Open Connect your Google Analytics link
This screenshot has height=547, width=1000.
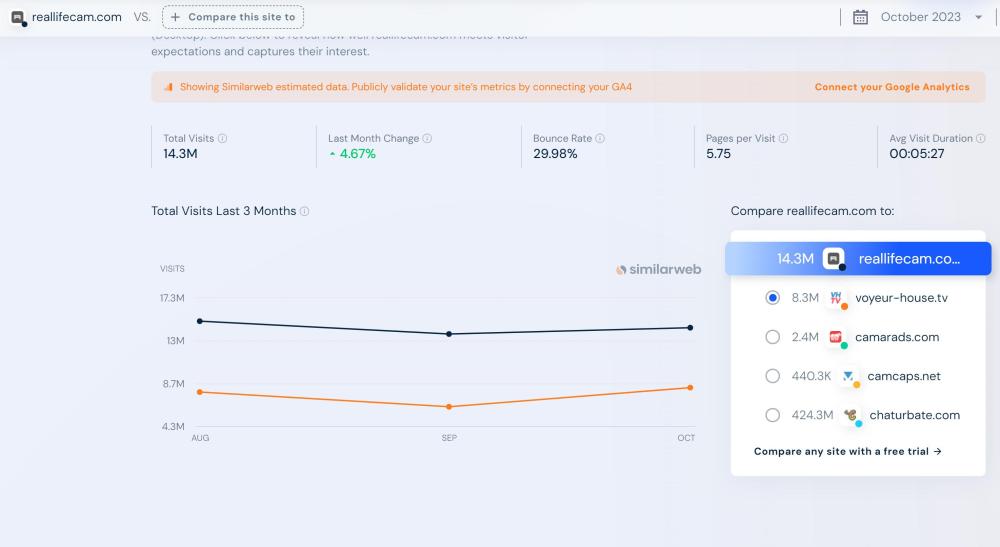892,87
